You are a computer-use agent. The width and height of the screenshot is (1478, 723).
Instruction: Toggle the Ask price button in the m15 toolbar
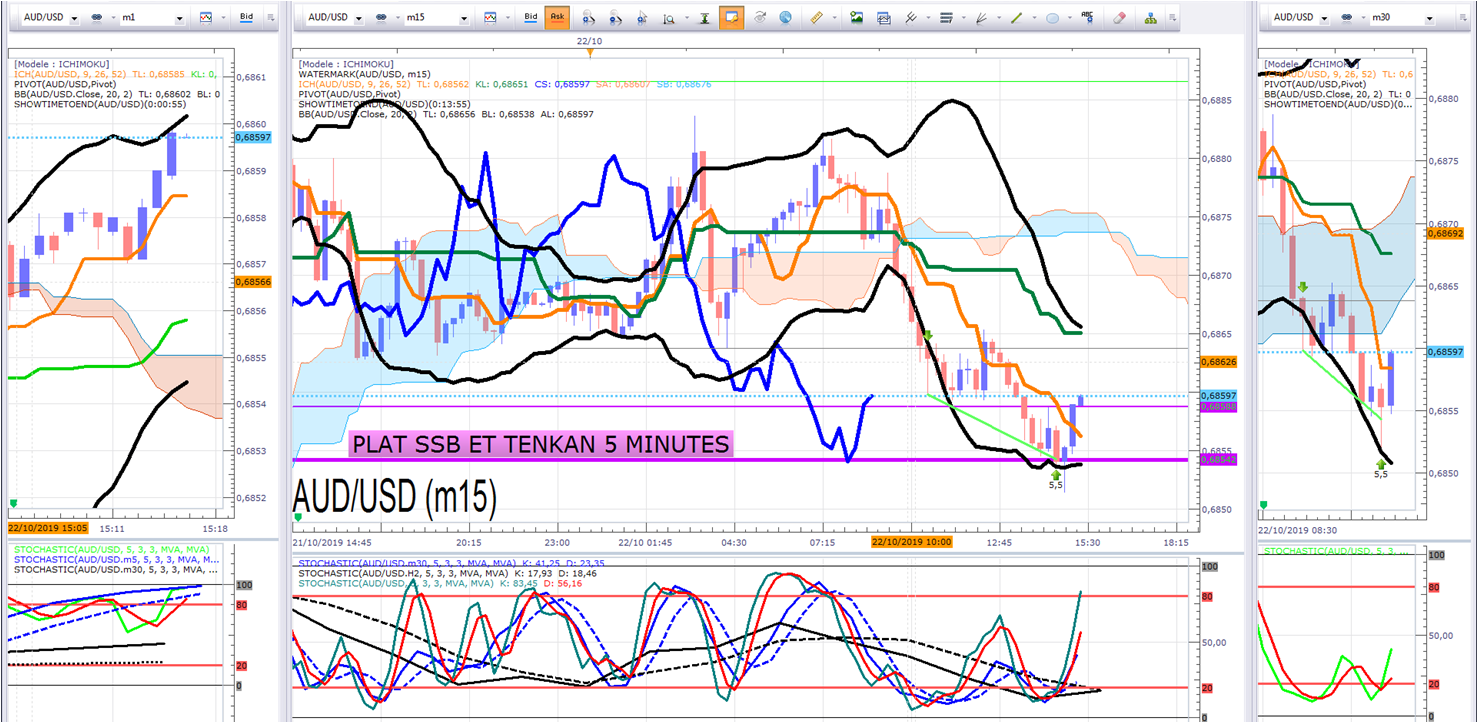pyautogui.click(x=557, y=18)
